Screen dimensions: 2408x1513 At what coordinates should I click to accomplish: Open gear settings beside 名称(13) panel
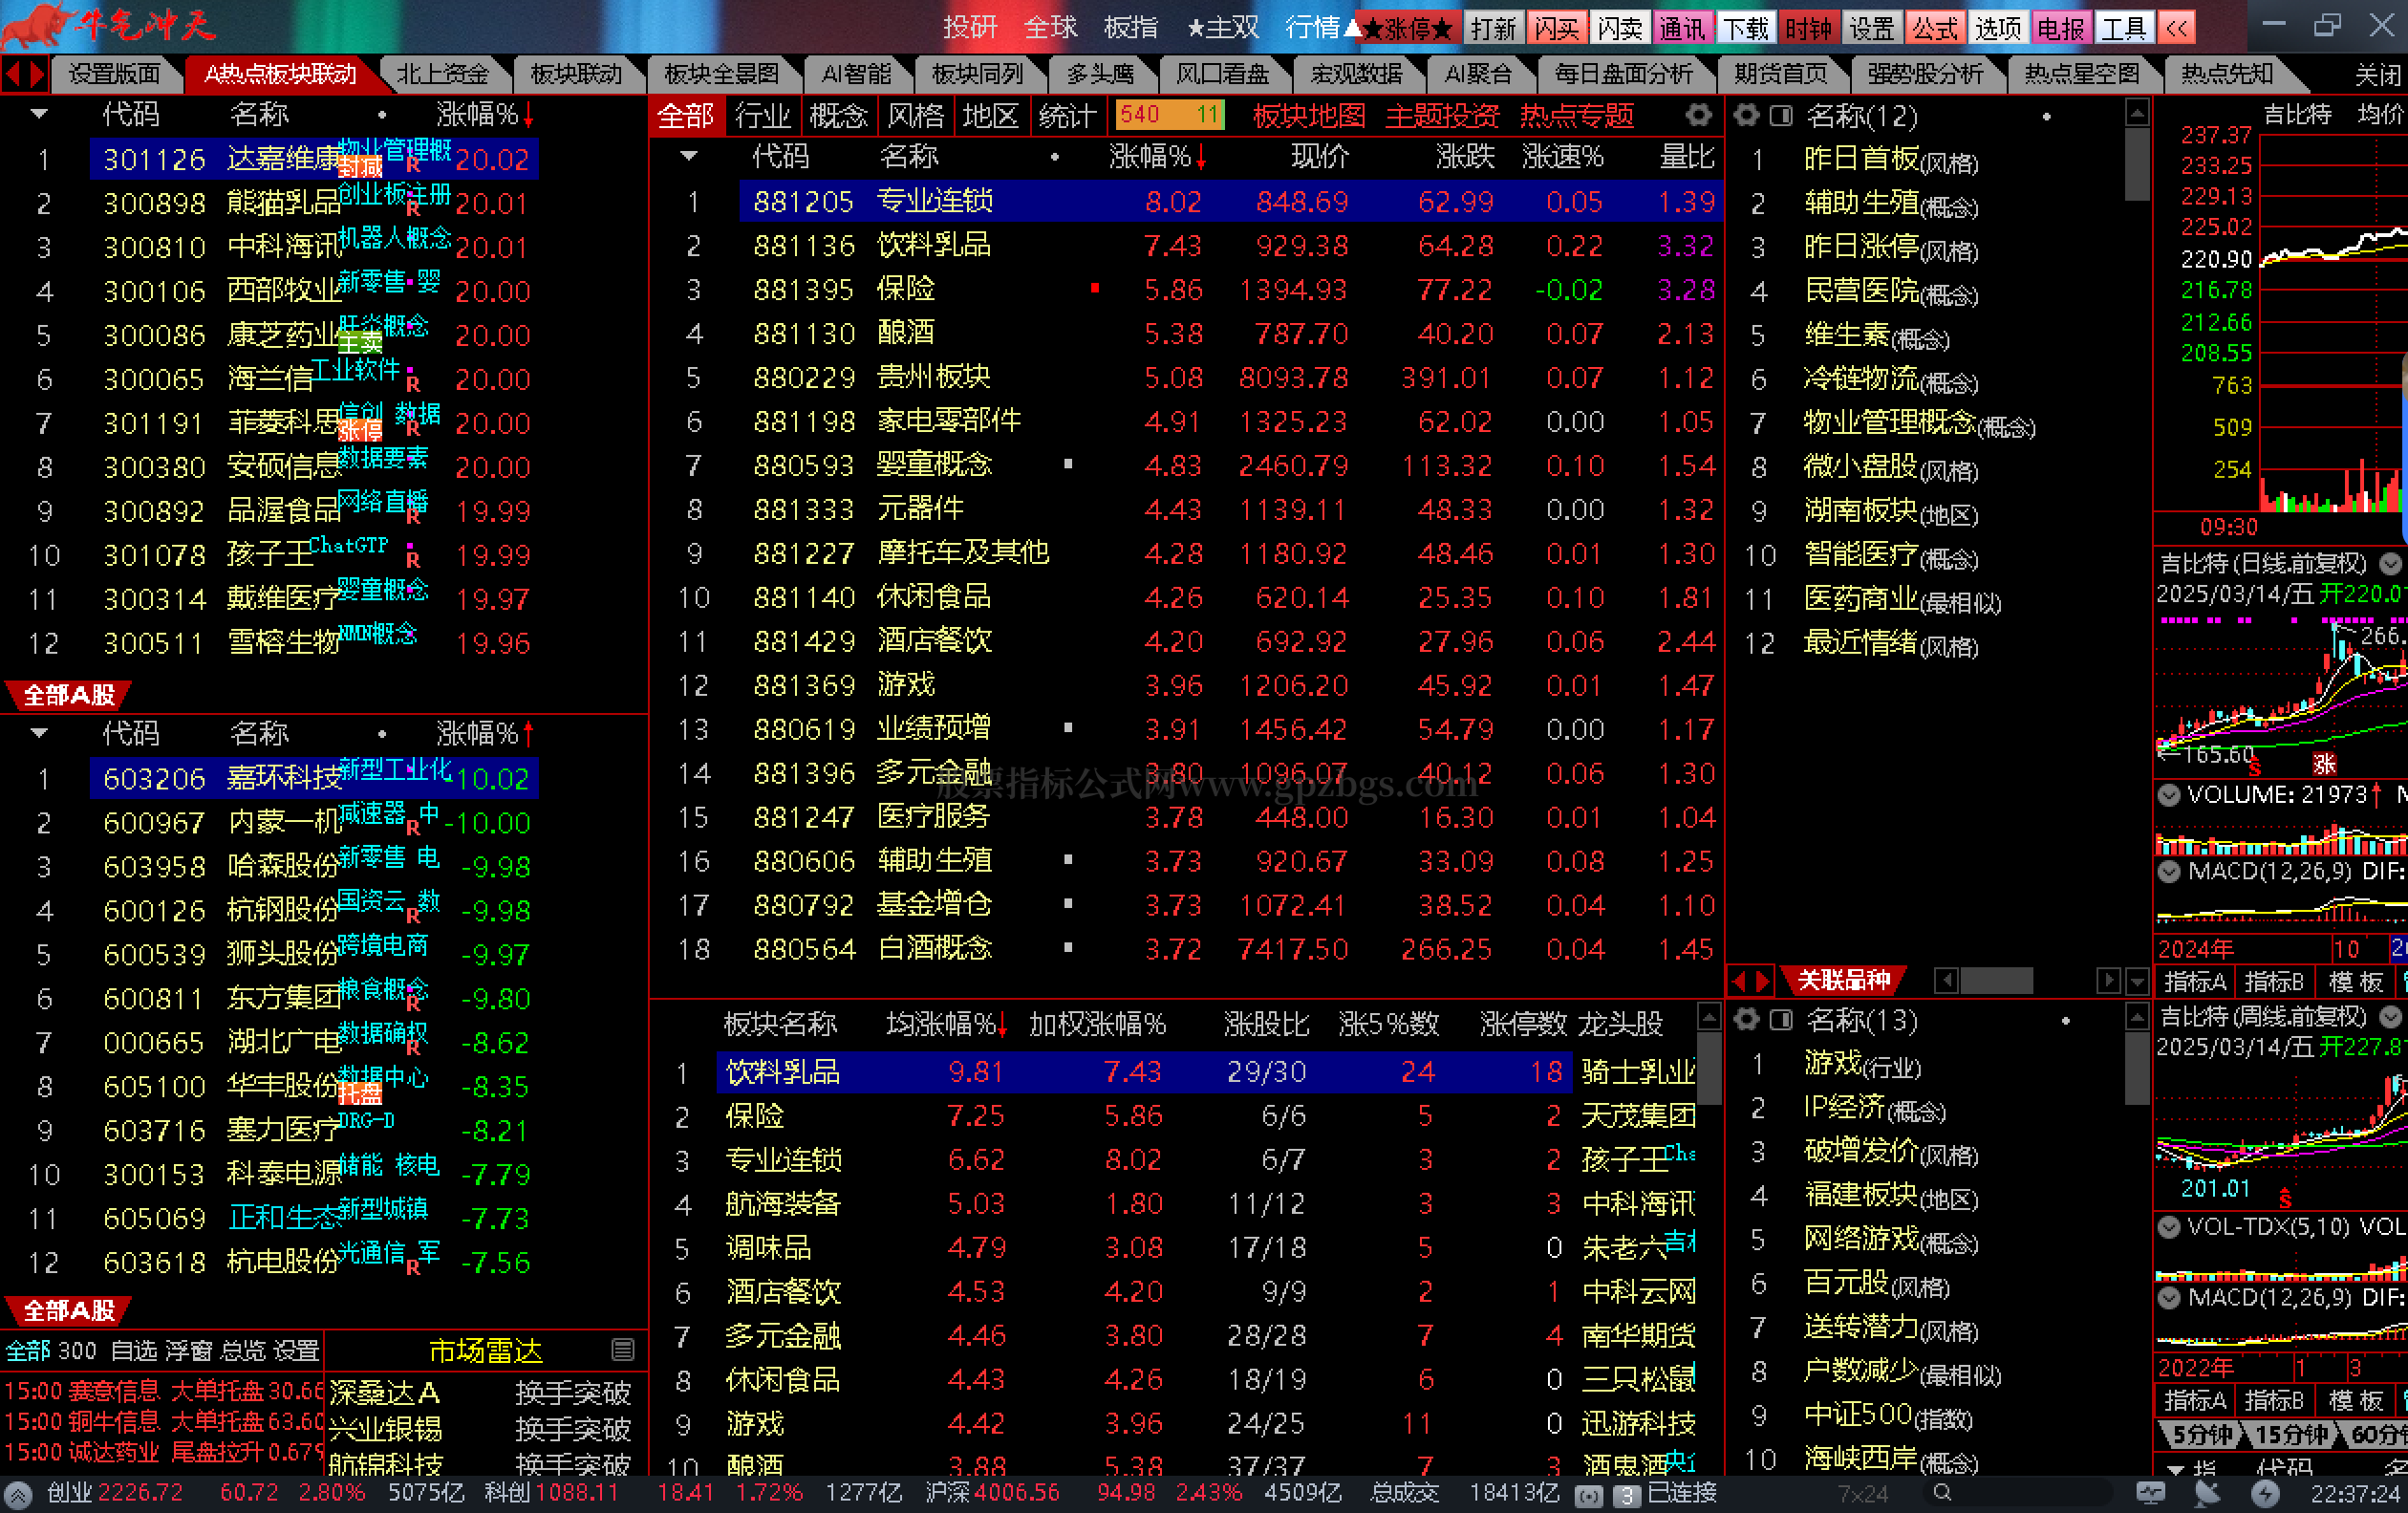point(1746,1019)
